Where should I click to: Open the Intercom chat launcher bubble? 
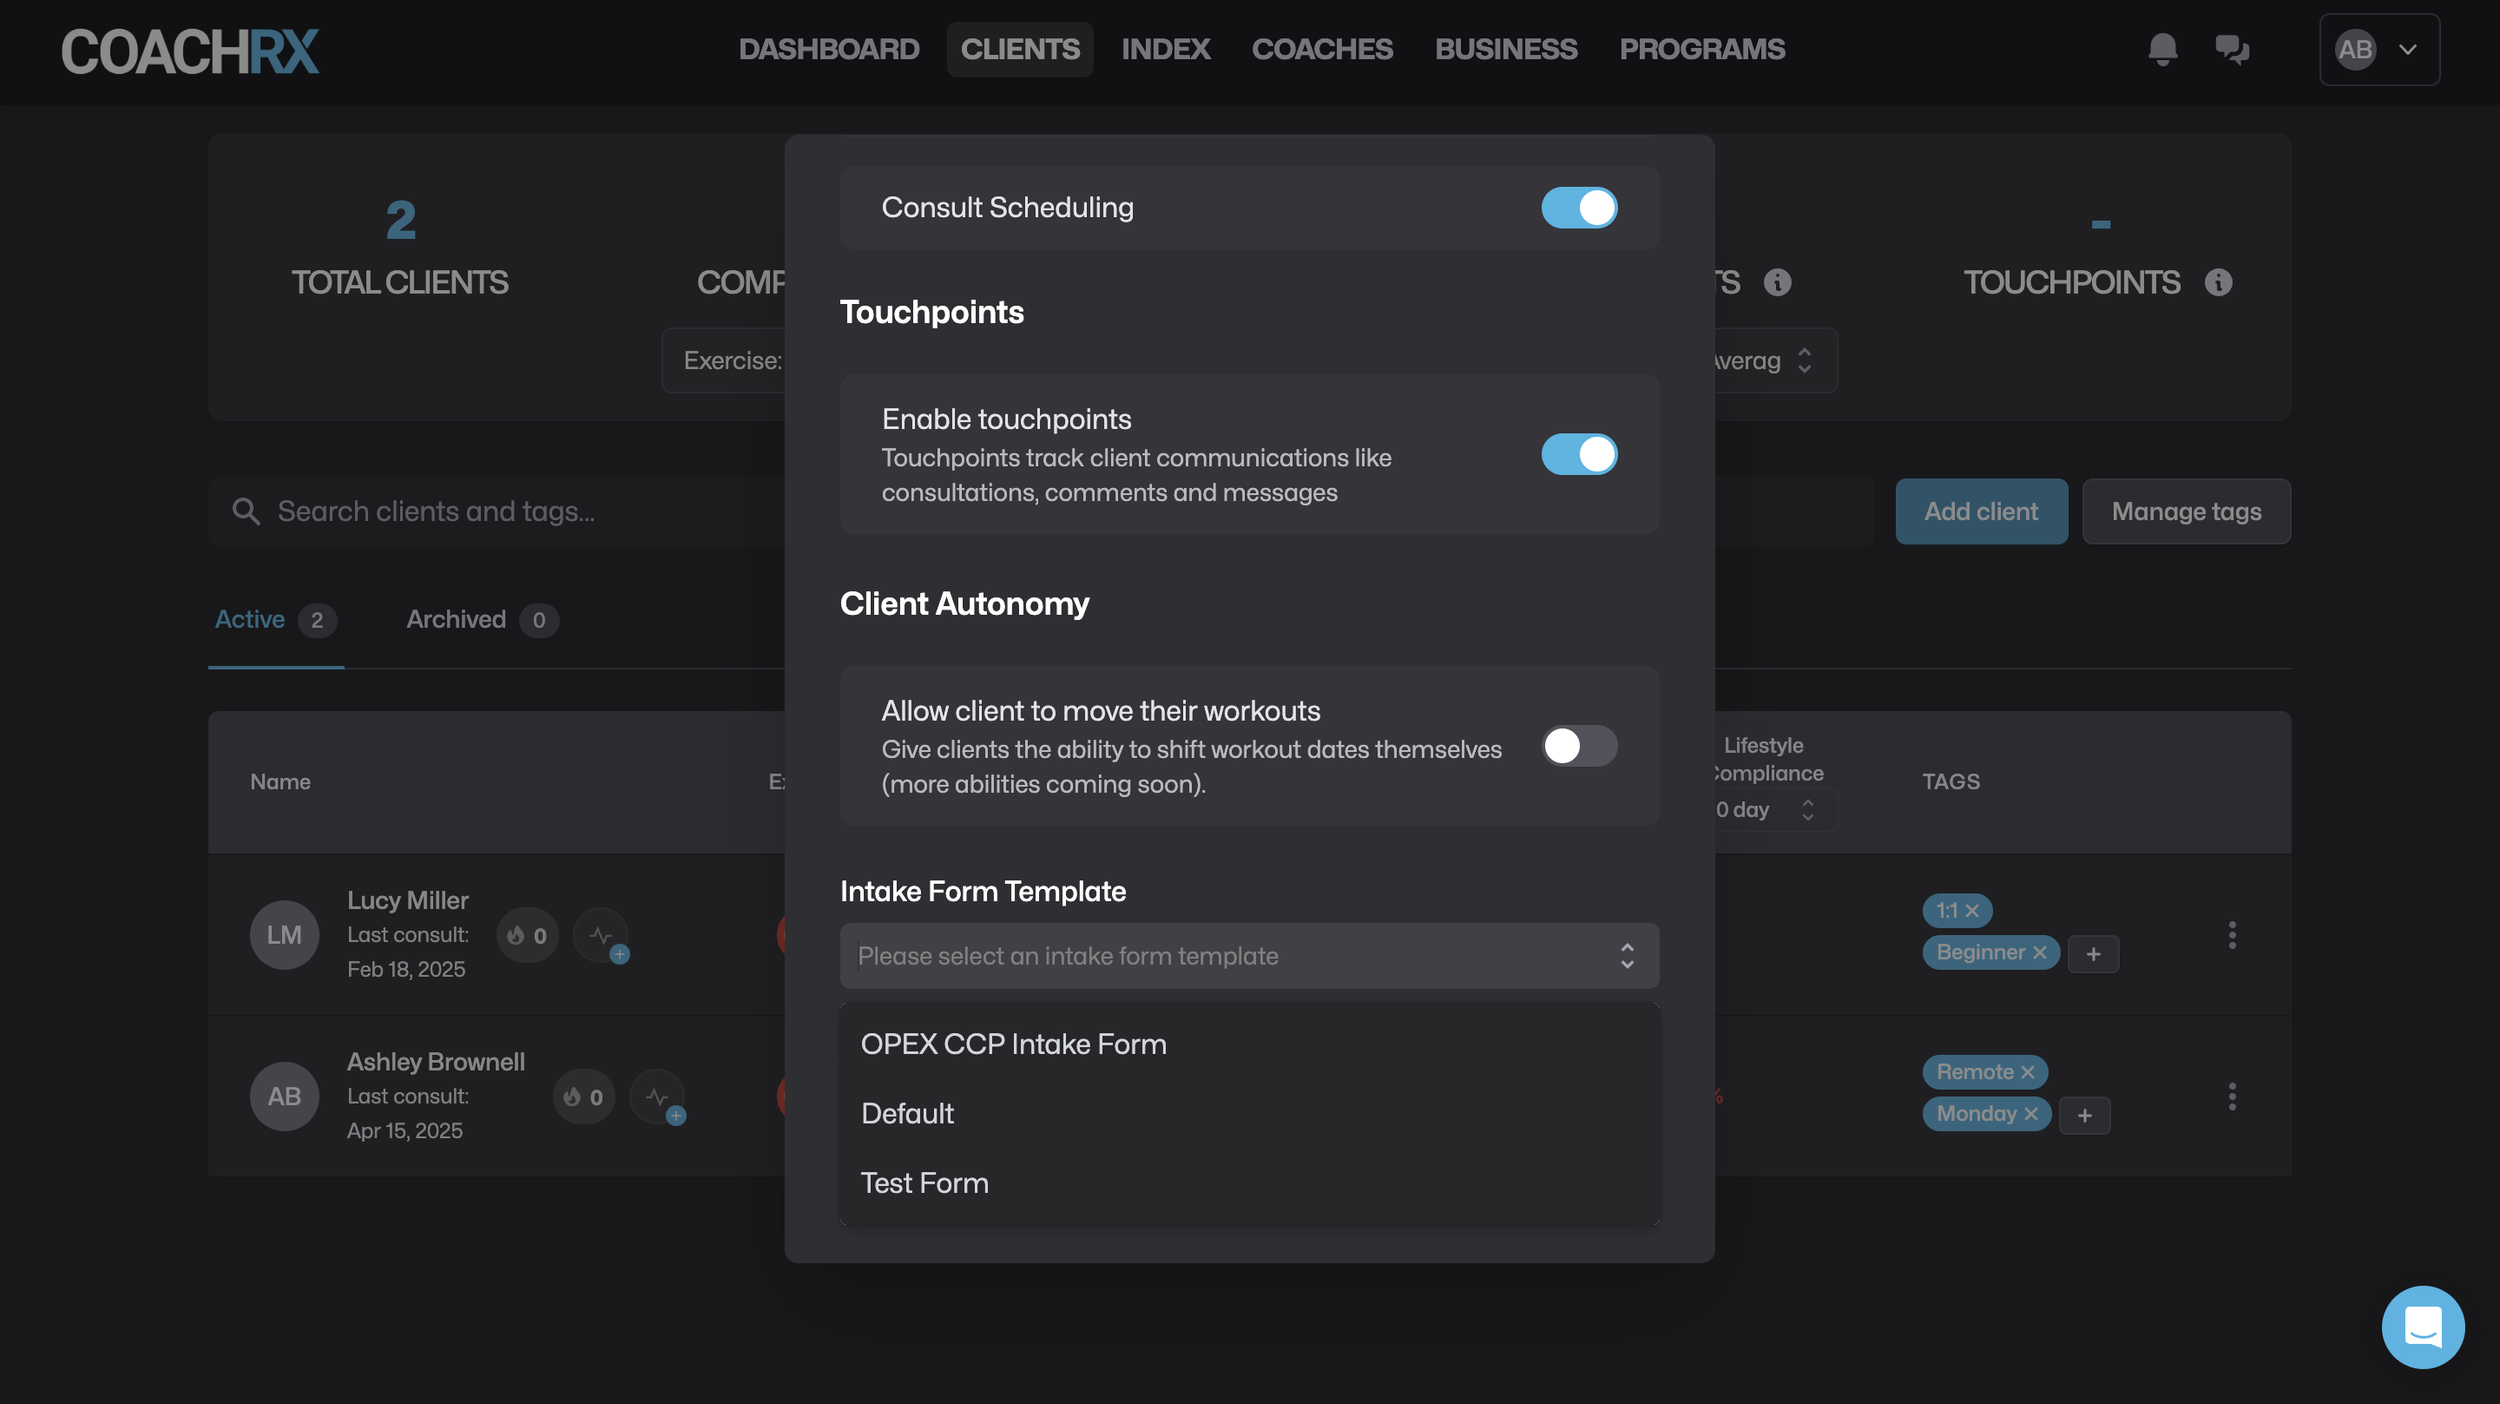pyautogui.click(x=2422, y=1326)
